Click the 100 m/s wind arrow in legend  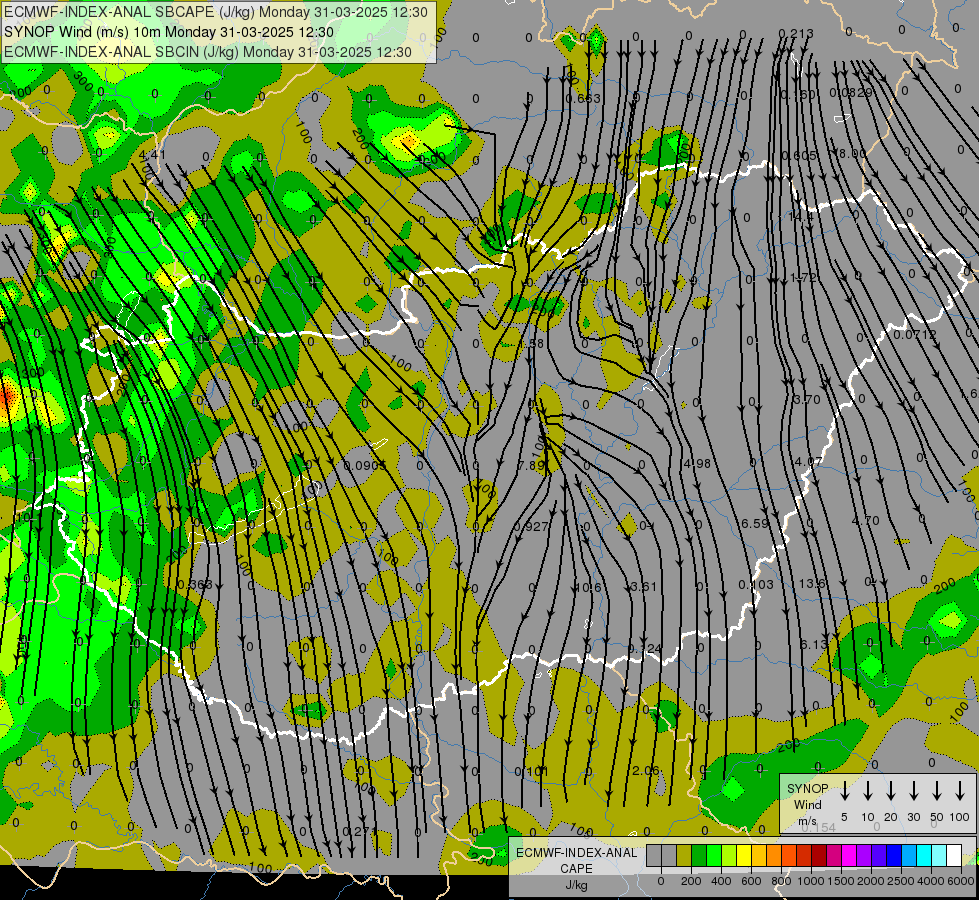tap(960, 791)
